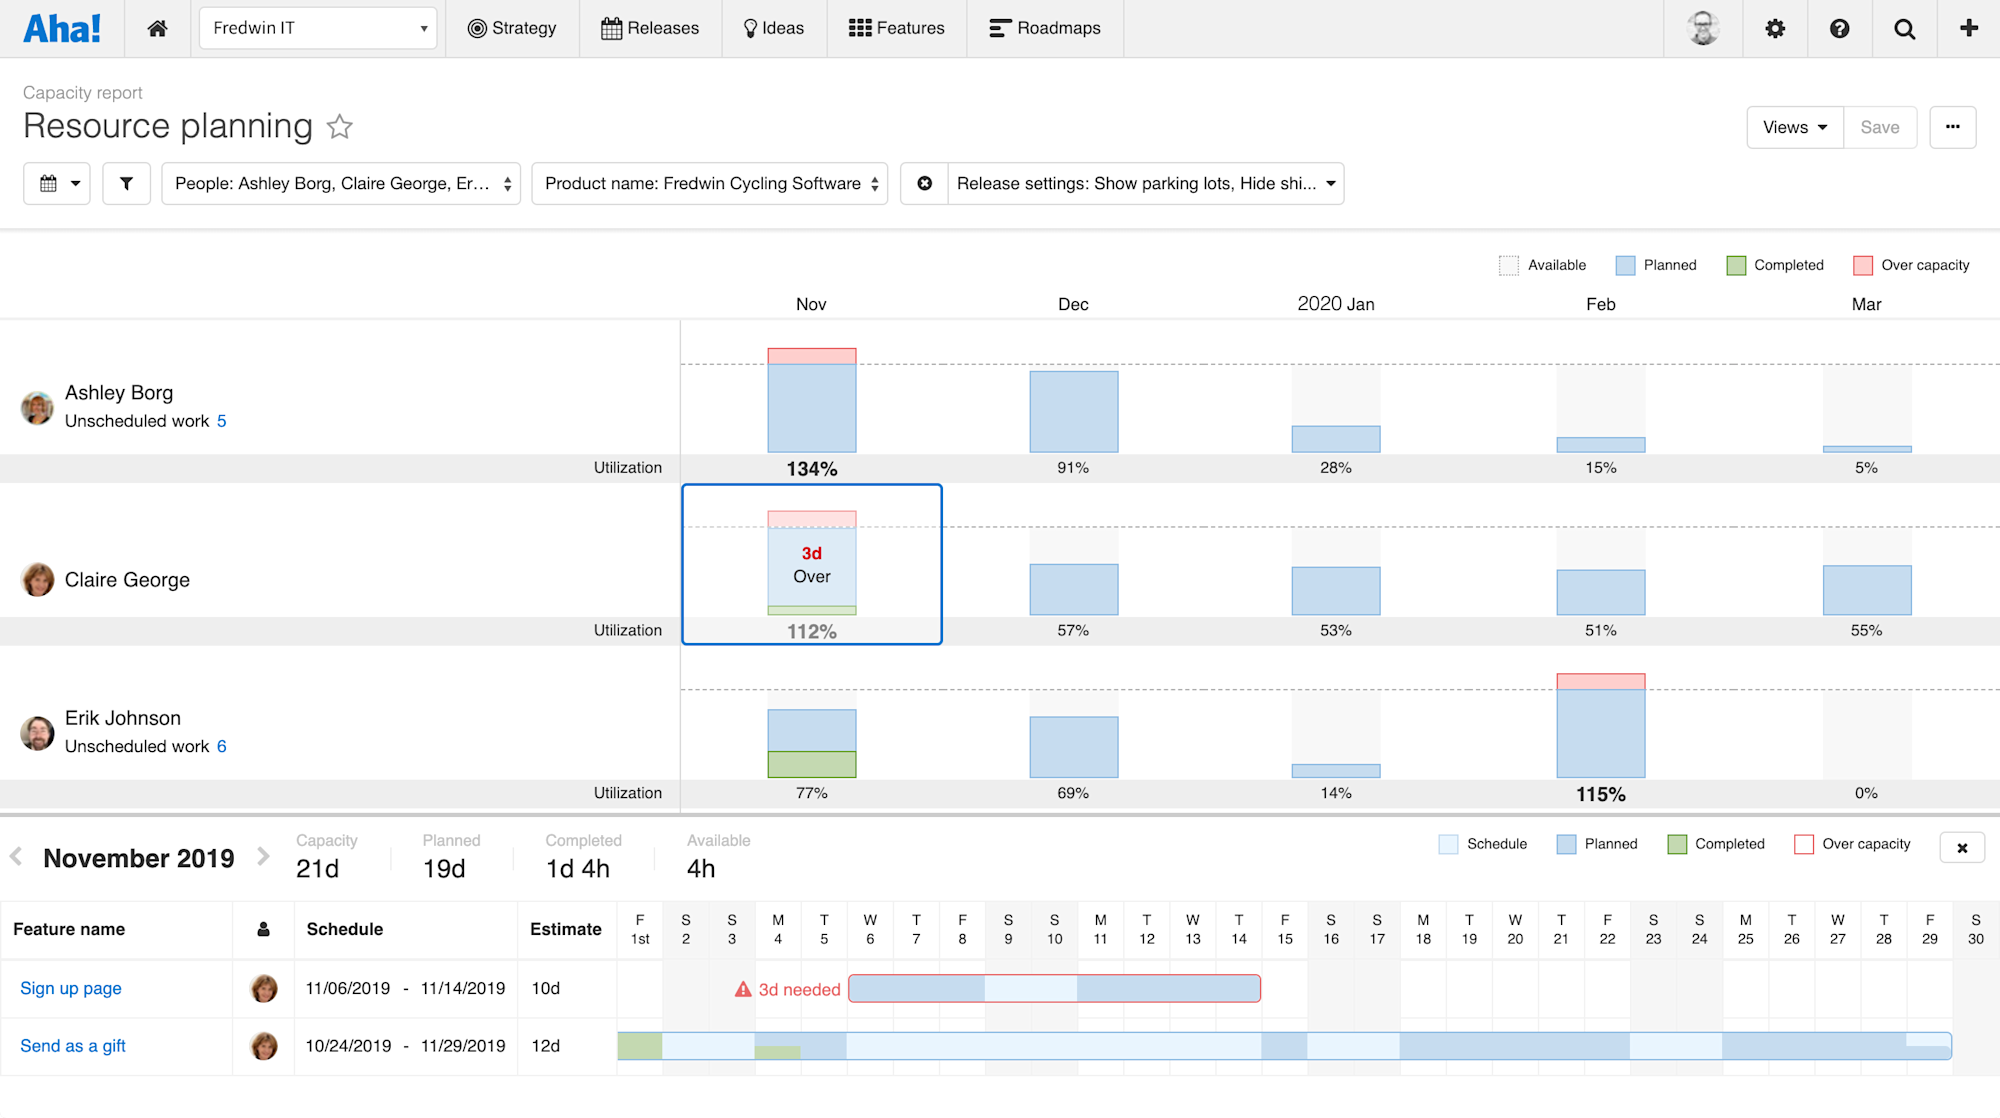The height and width of the screenshot is (1118, 2000).
Task: Open the Roadmaps menu
Action: click(1045, 28)
